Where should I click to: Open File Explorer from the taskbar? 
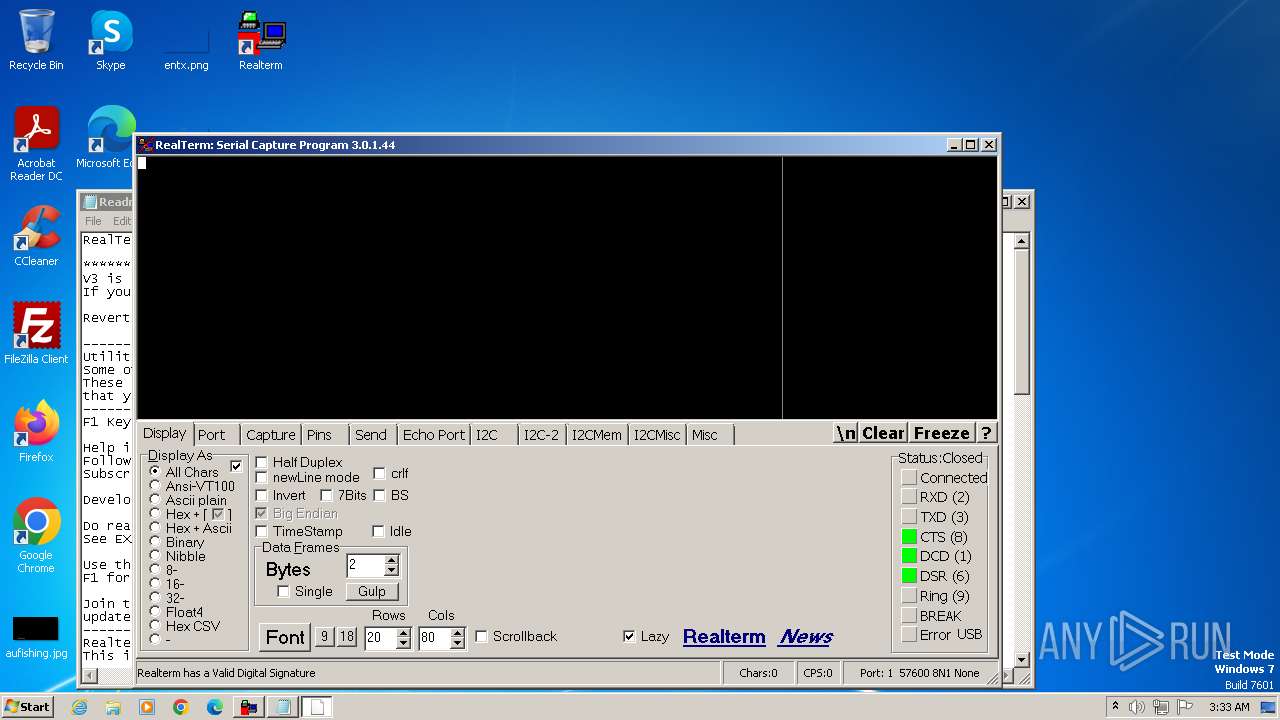(113, 707)
